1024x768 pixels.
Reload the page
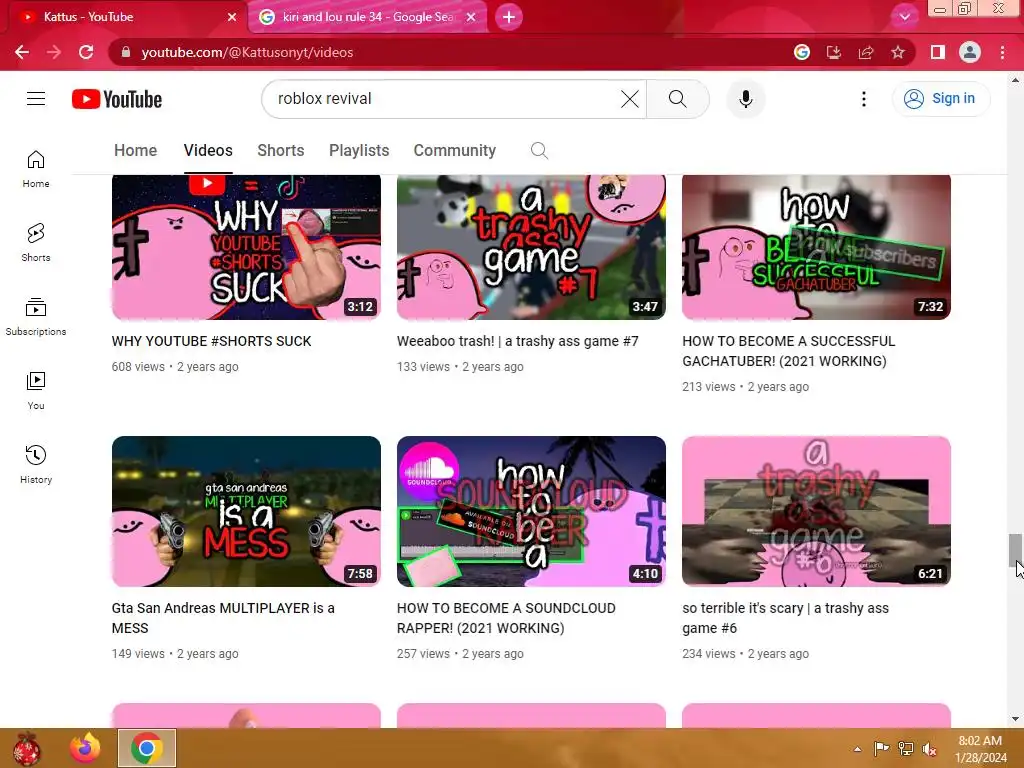click(86, 52)
